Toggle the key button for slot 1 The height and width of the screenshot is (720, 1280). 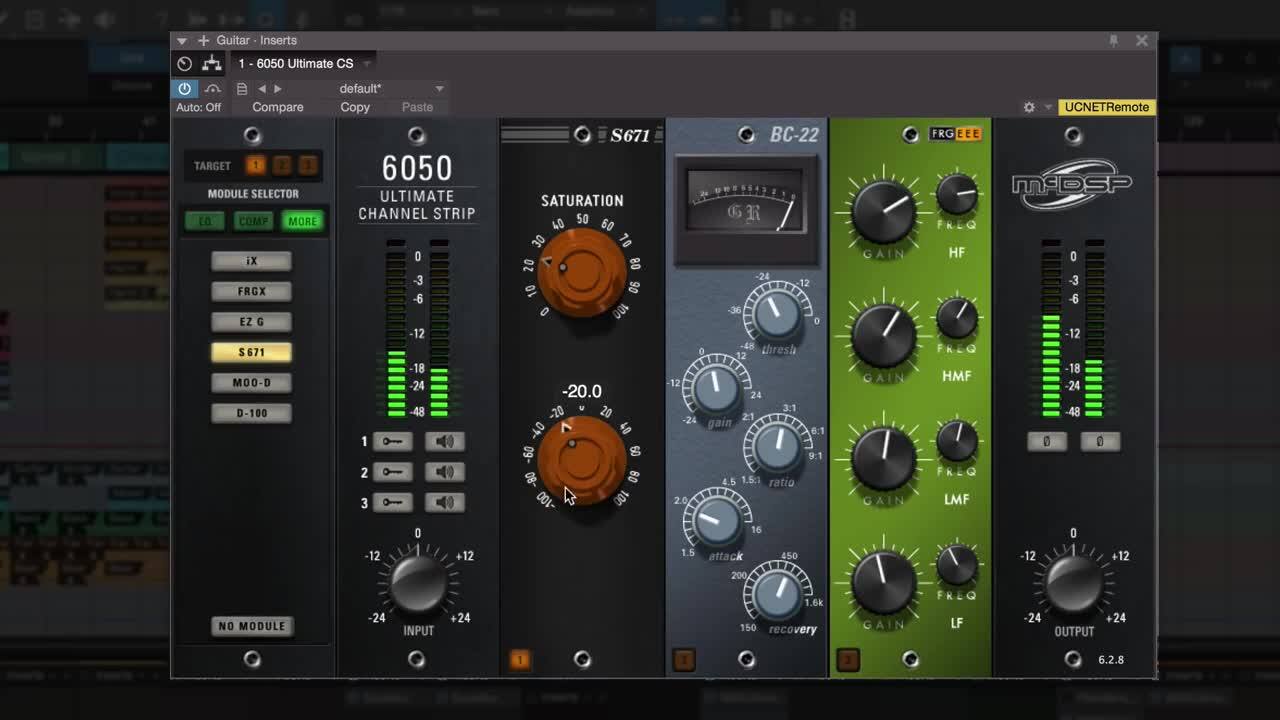tap(392, 441)
